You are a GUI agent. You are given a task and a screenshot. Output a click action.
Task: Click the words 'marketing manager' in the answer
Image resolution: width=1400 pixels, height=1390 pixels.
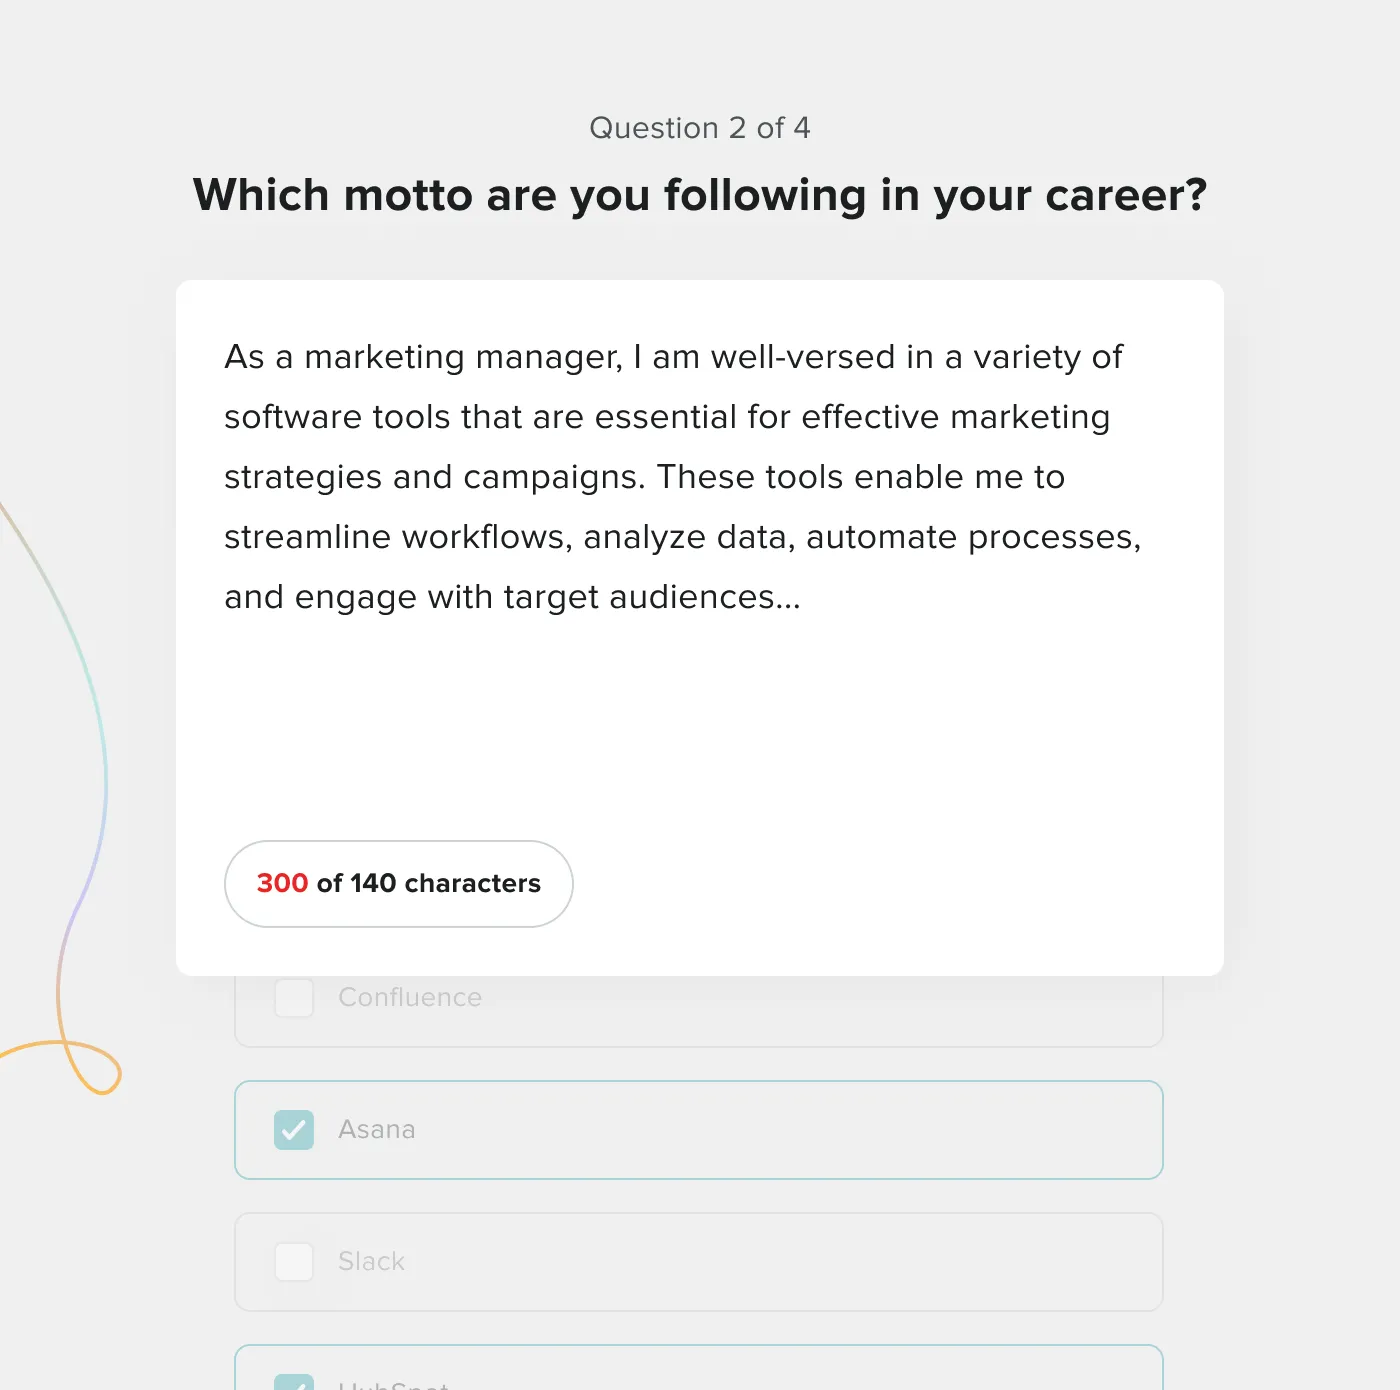[463, 358]
